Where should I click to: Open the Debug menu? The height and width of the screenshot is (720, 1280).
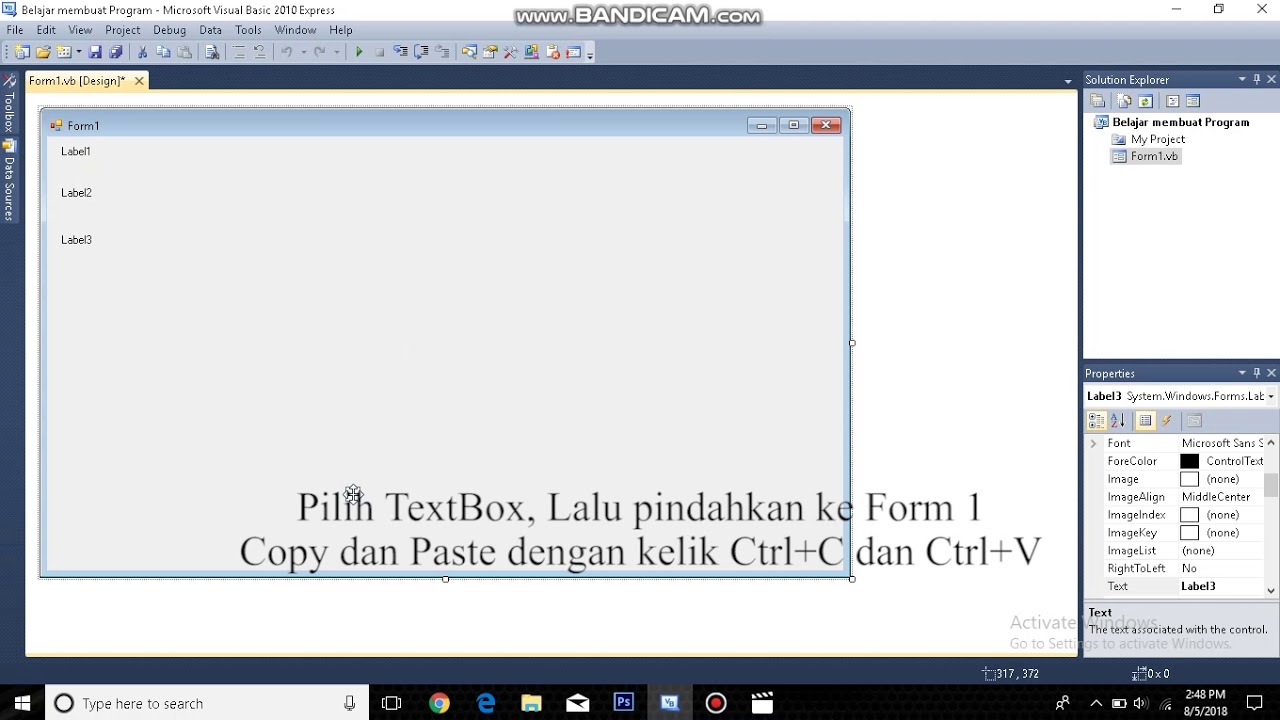(169, 30)
